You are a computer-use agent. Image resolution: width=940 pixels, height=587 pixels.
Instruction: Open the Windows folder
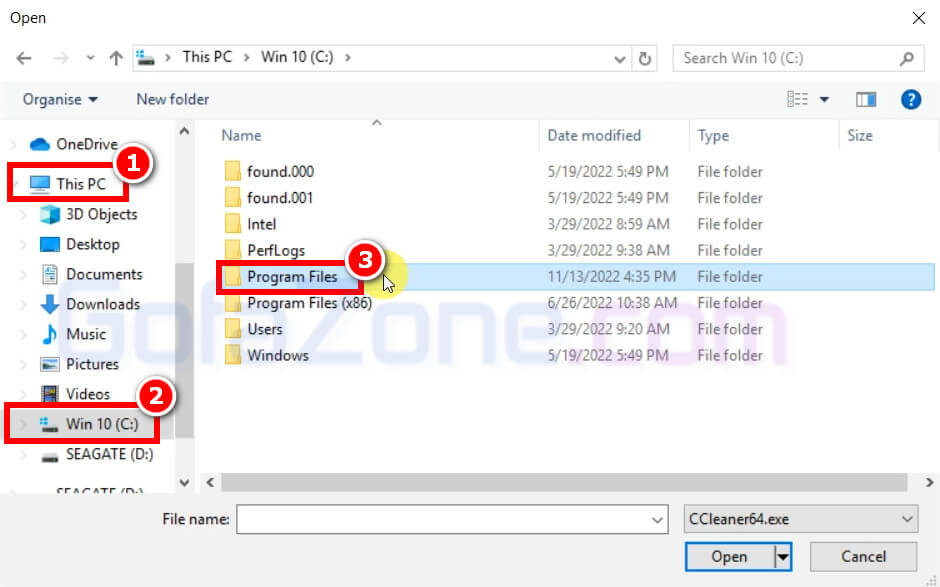point(277,355)
